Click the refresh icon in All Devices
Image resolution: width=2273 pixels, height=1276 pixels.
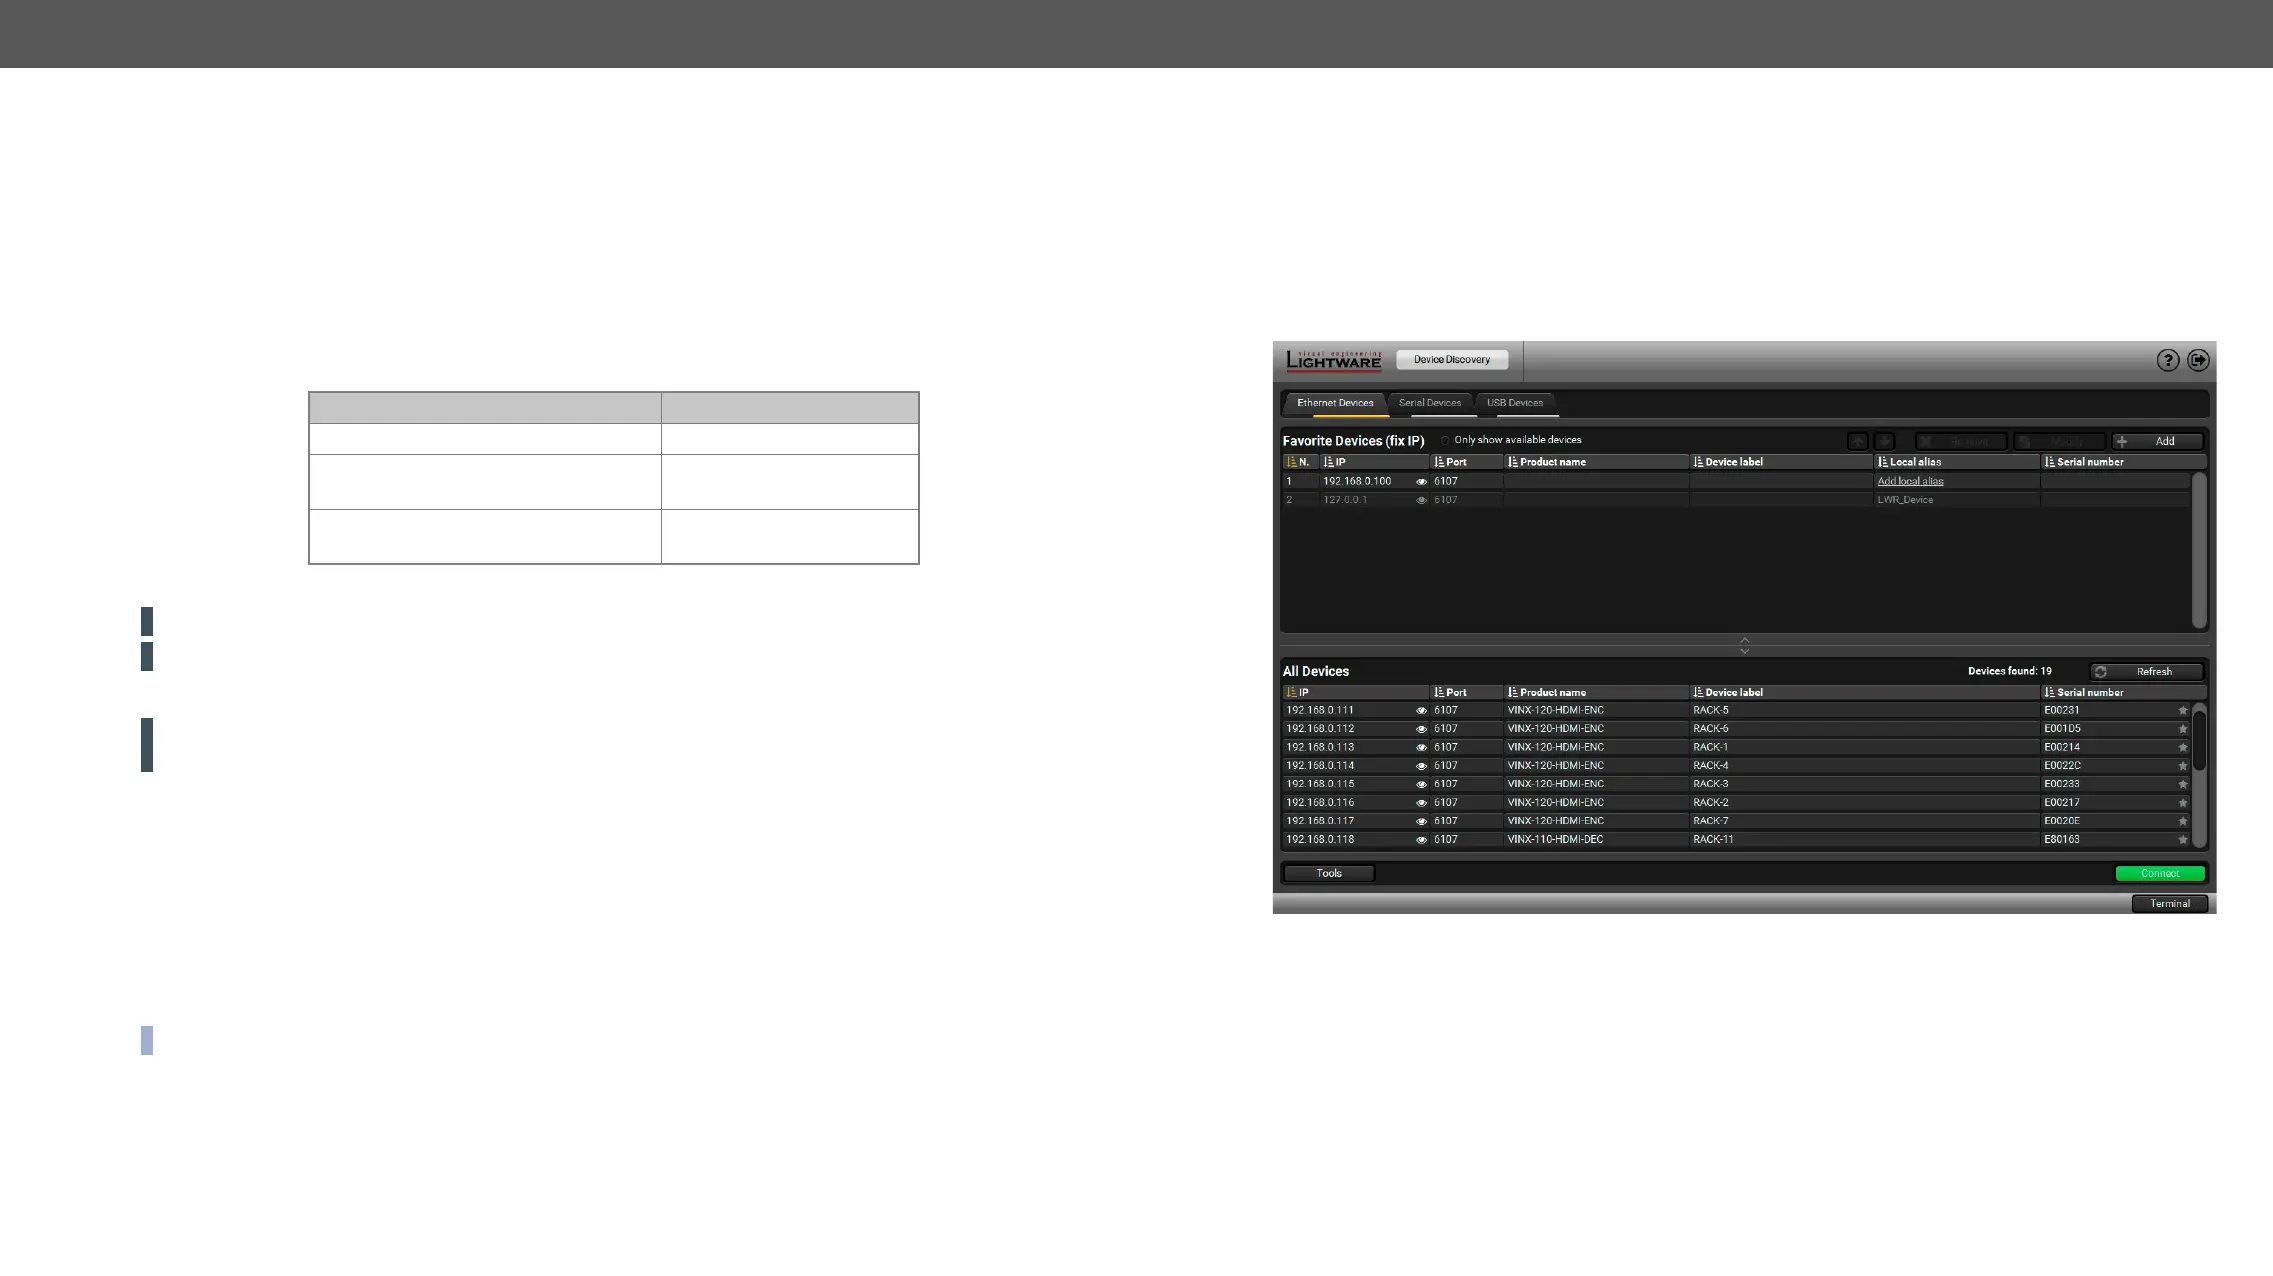[x=2101, y=672]
